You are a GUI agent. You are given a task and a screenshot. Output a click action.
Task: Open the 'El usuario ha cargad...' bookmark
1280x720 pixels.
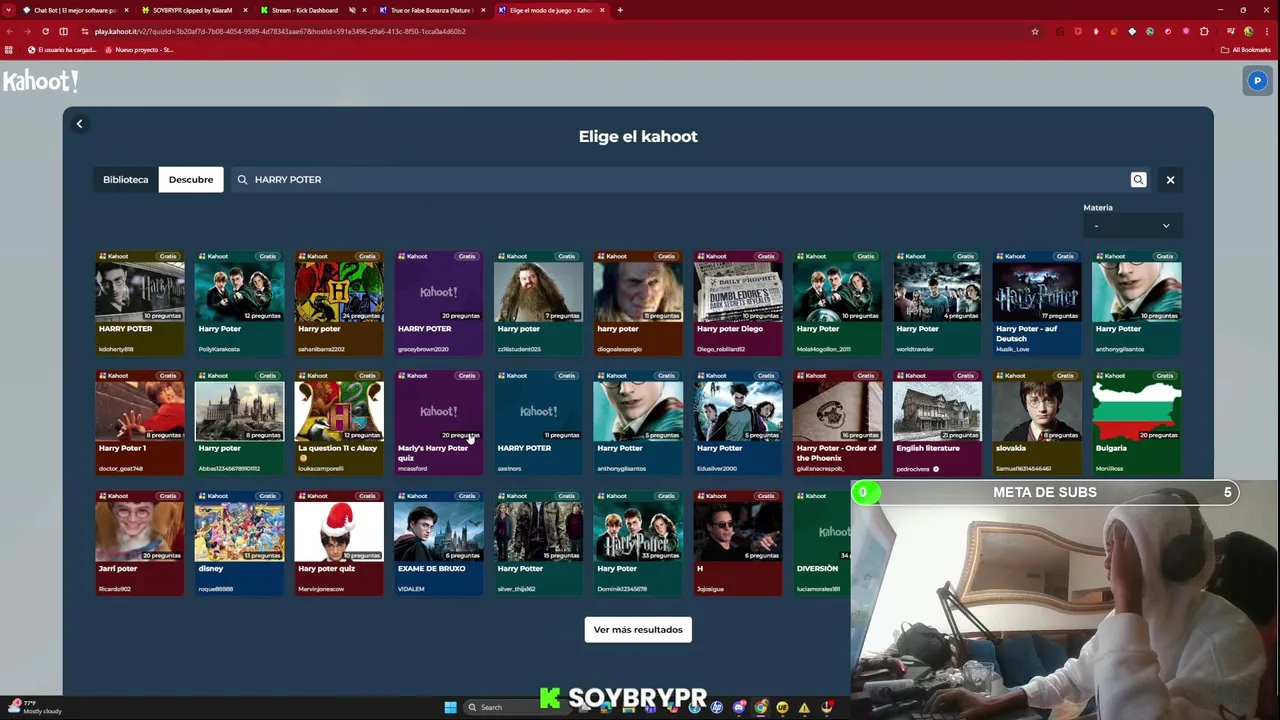click(62, 50)
